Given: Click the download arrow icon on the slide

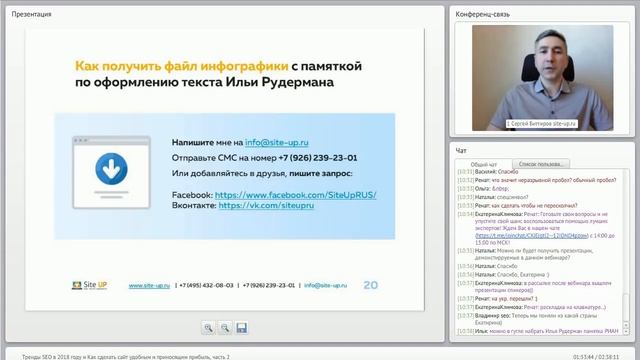Looking at the screenshot, I should [111, 169].
